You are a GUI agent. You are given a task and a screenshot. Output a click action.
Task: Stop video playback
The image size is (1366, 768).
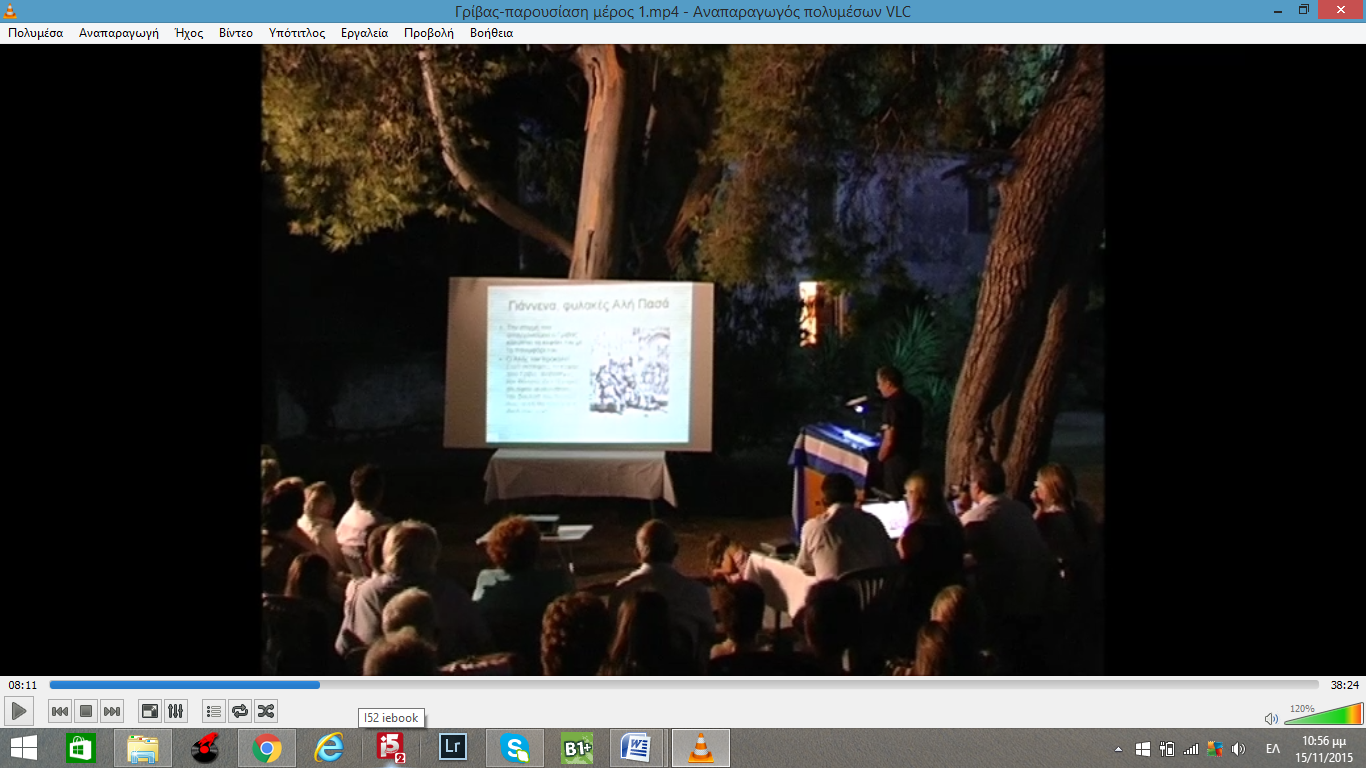click(86, 711)
